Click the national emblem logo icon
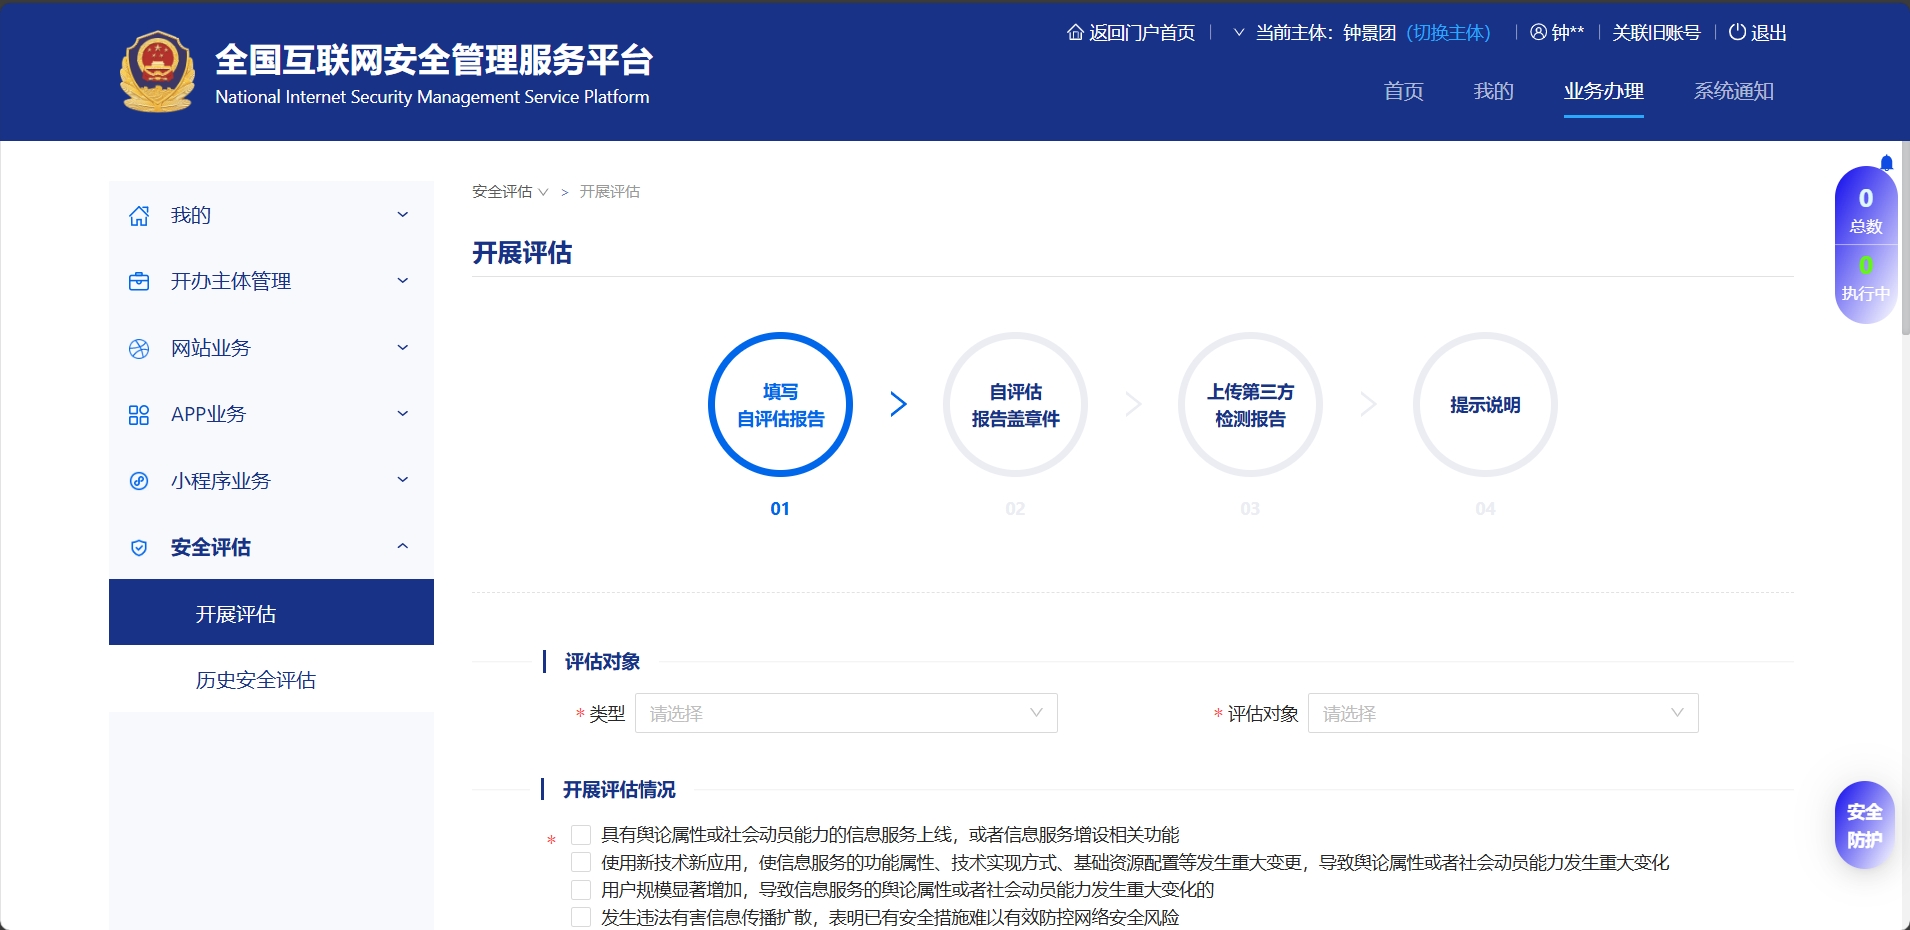The width and height of the screenshot is (1910, 930). [x=157, y=72]
